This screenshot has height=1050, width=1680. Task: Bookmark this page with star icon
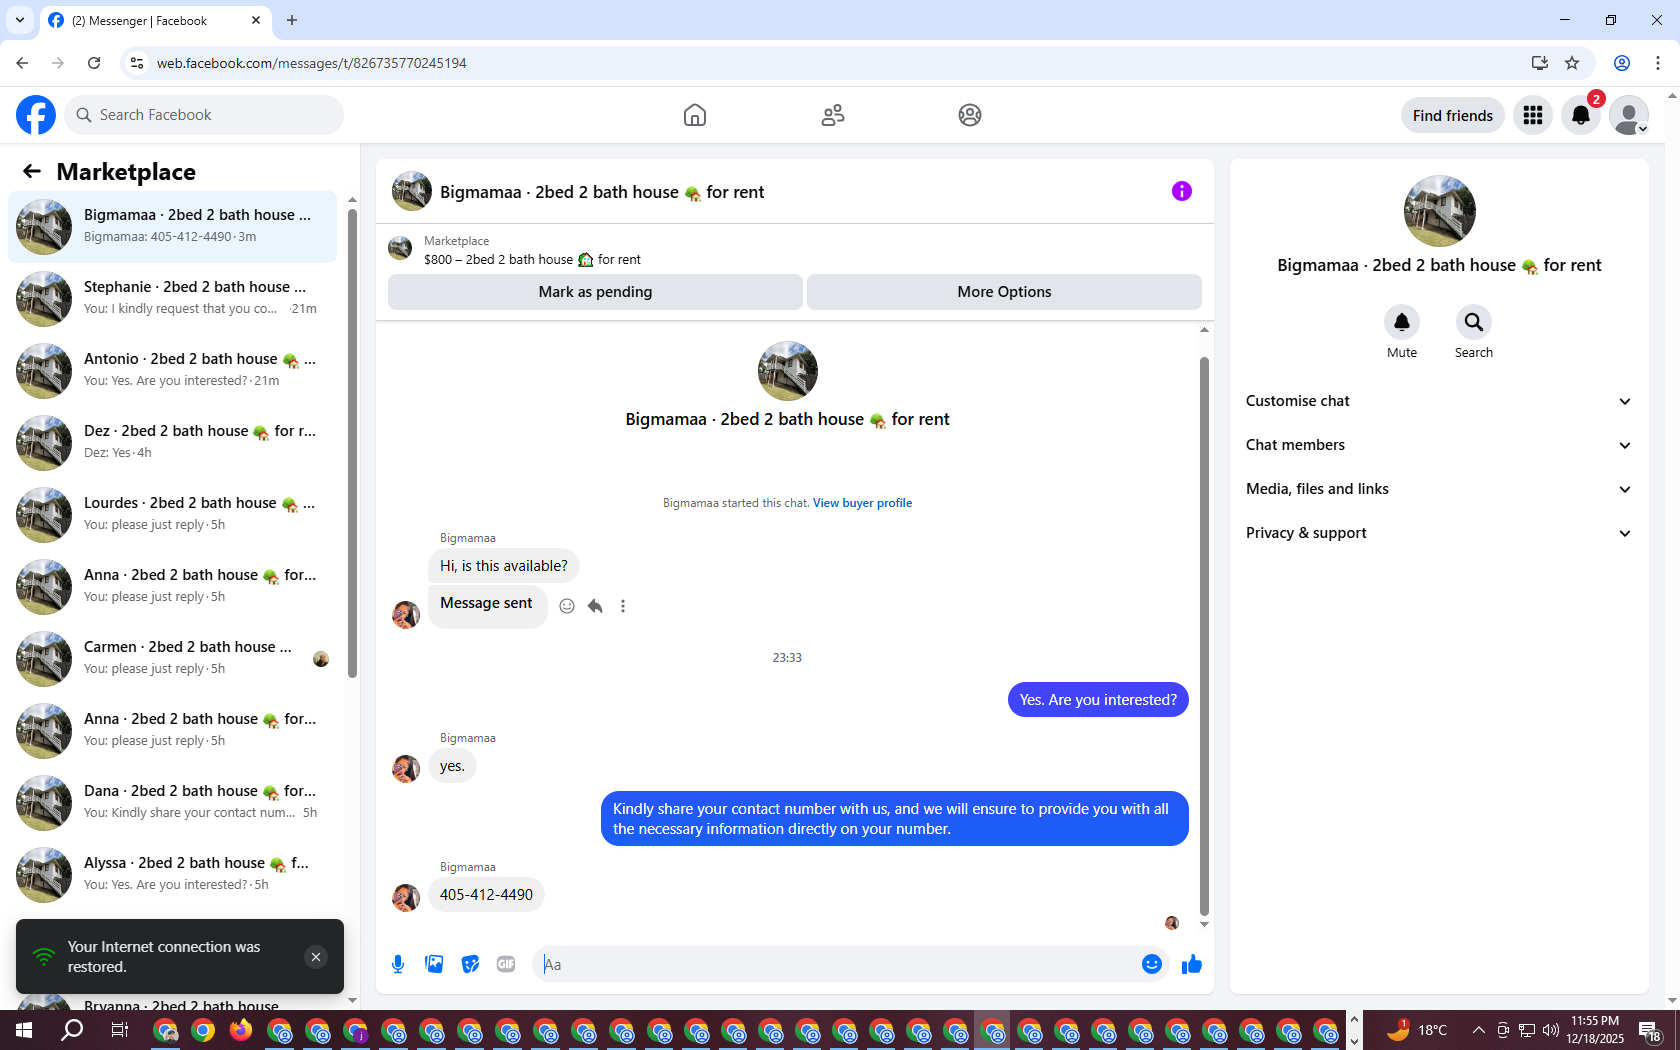click(1572, 63)
